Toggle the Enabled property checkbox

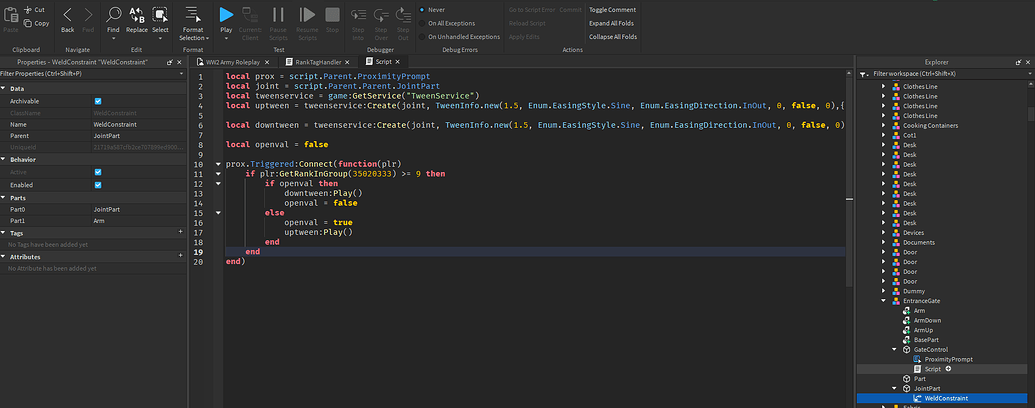click(98, 186)
